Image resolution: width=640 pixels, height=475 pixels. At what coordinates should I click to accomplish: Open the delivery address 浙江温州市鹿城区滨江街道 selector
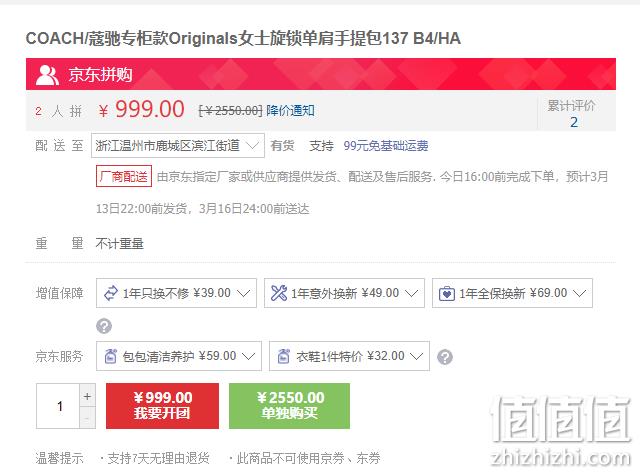pyautogui.click(x=178, y=146)
